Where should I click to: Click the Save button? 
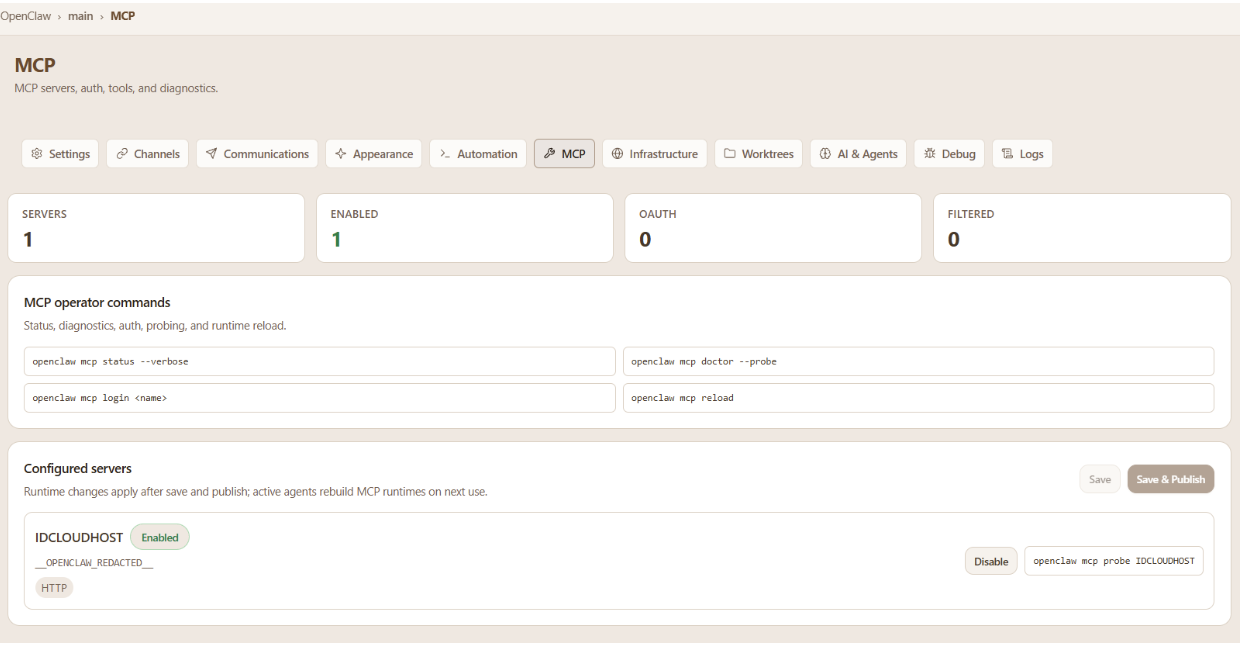click(1100, 479)
